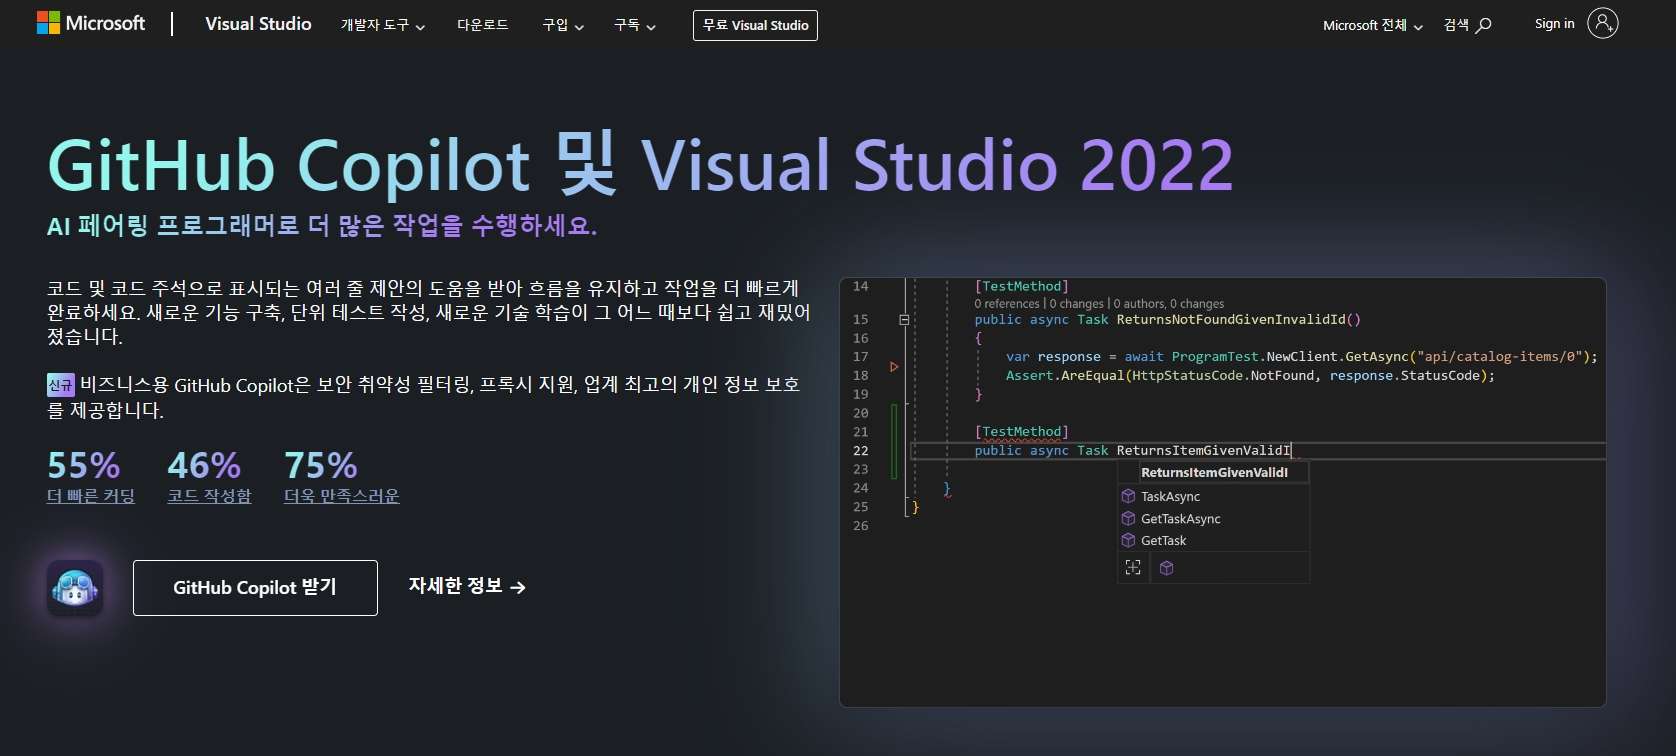Click the cube icon beside GetTask
This screenshot has height=756, width=1676.
click(1128, 540)
